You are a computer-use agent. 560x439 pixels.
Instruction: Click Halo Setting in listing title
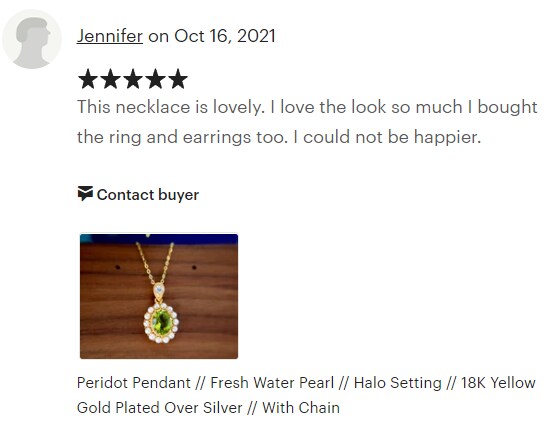click(398, 383)
